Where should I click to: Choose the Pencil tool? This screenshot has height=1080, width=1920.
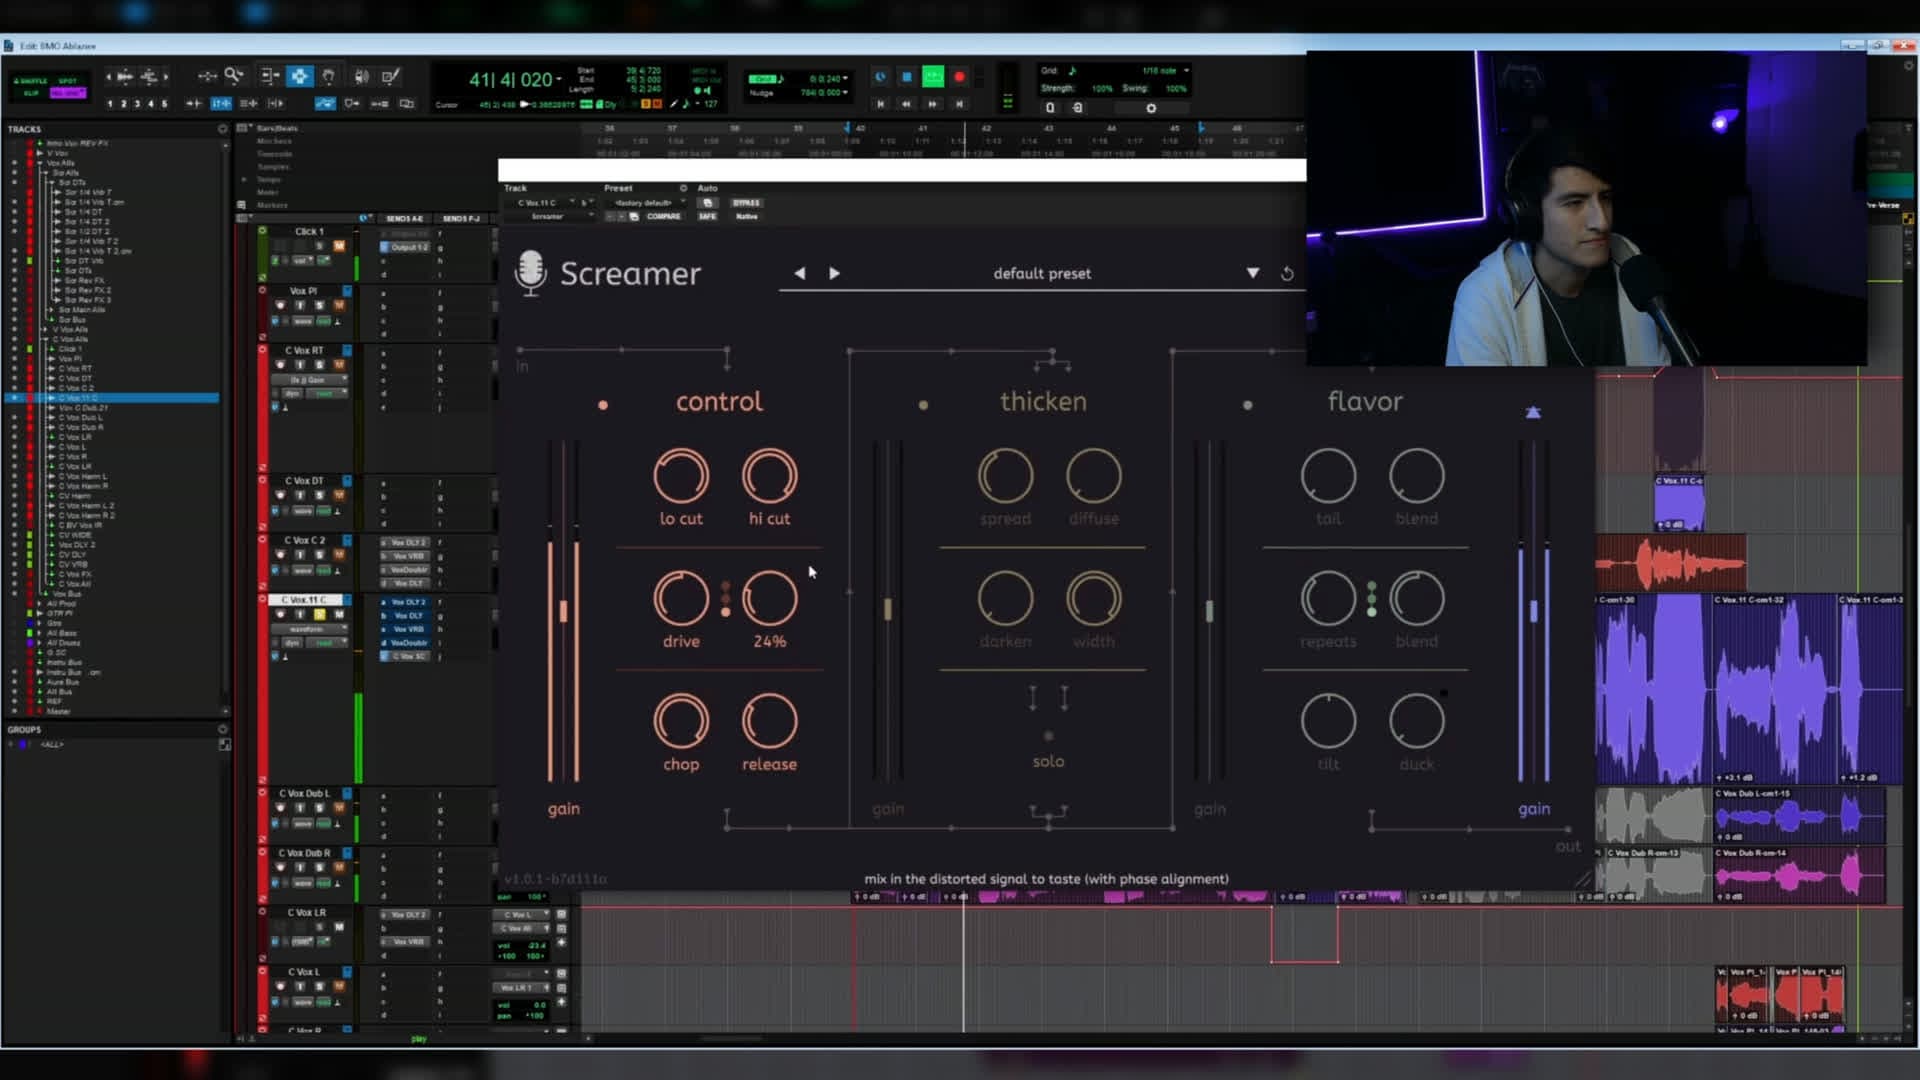pyautogui.click(x=391, y=76)
